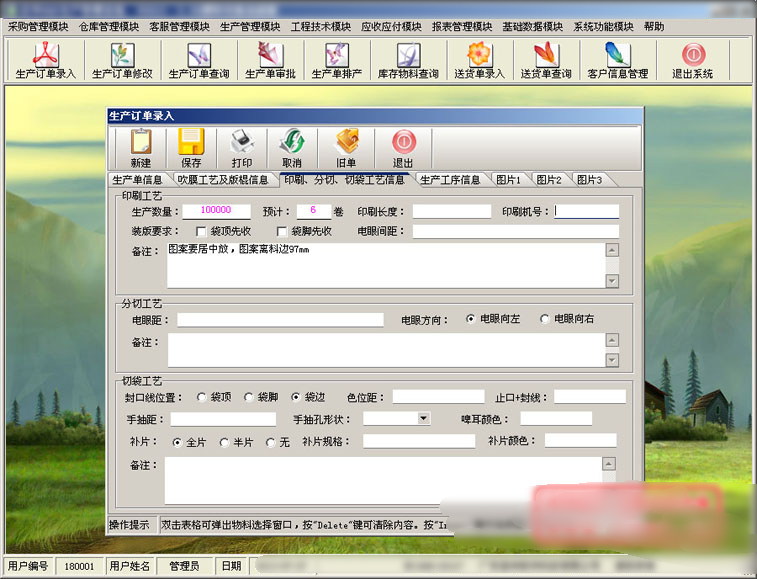Screen dimensions: 757x579
Task: Select 全片 patch radio button
Action: pos(177,442)
